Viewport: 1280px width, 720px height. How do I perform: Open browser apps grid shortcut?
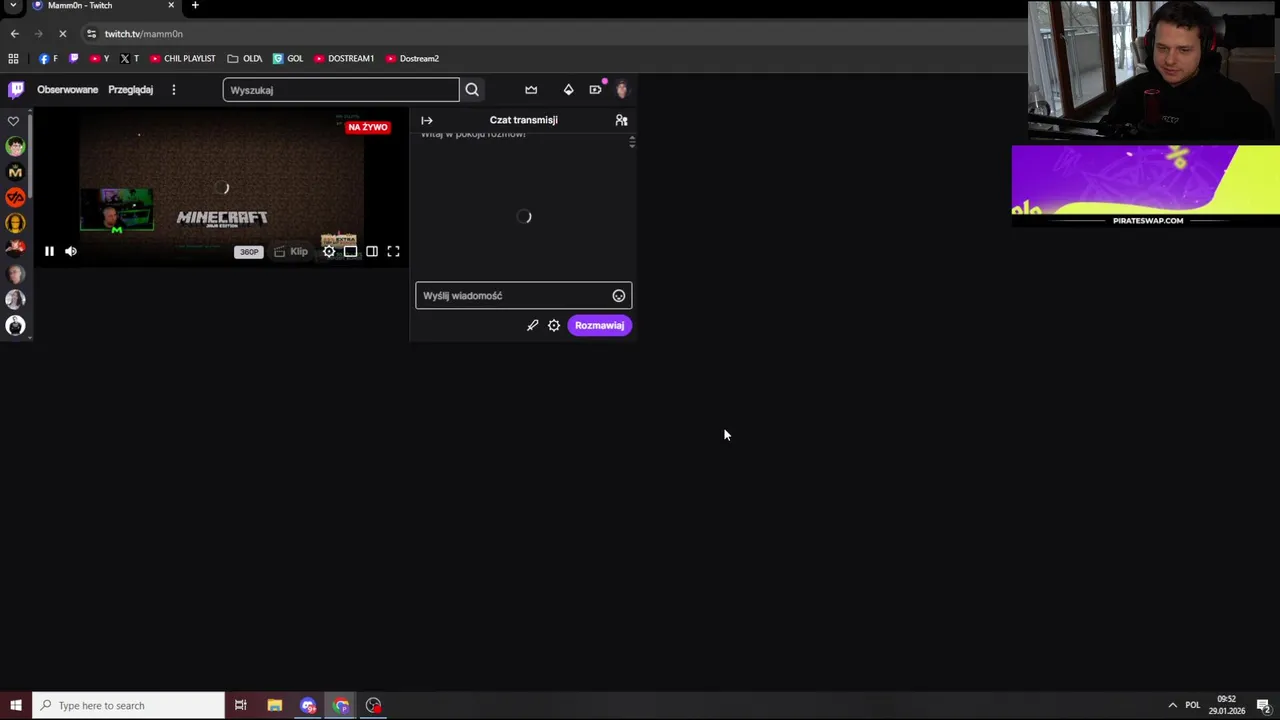(13, 59)
